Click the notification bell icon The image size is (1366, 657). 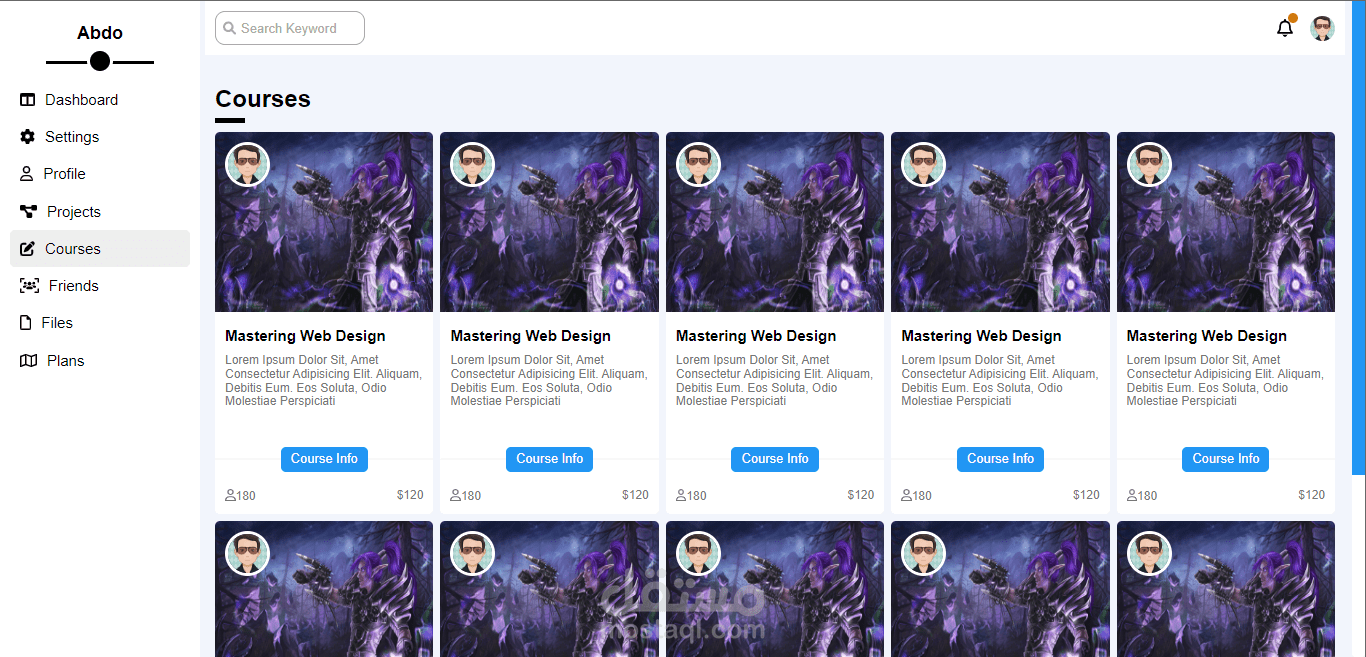coord(1285,28)
